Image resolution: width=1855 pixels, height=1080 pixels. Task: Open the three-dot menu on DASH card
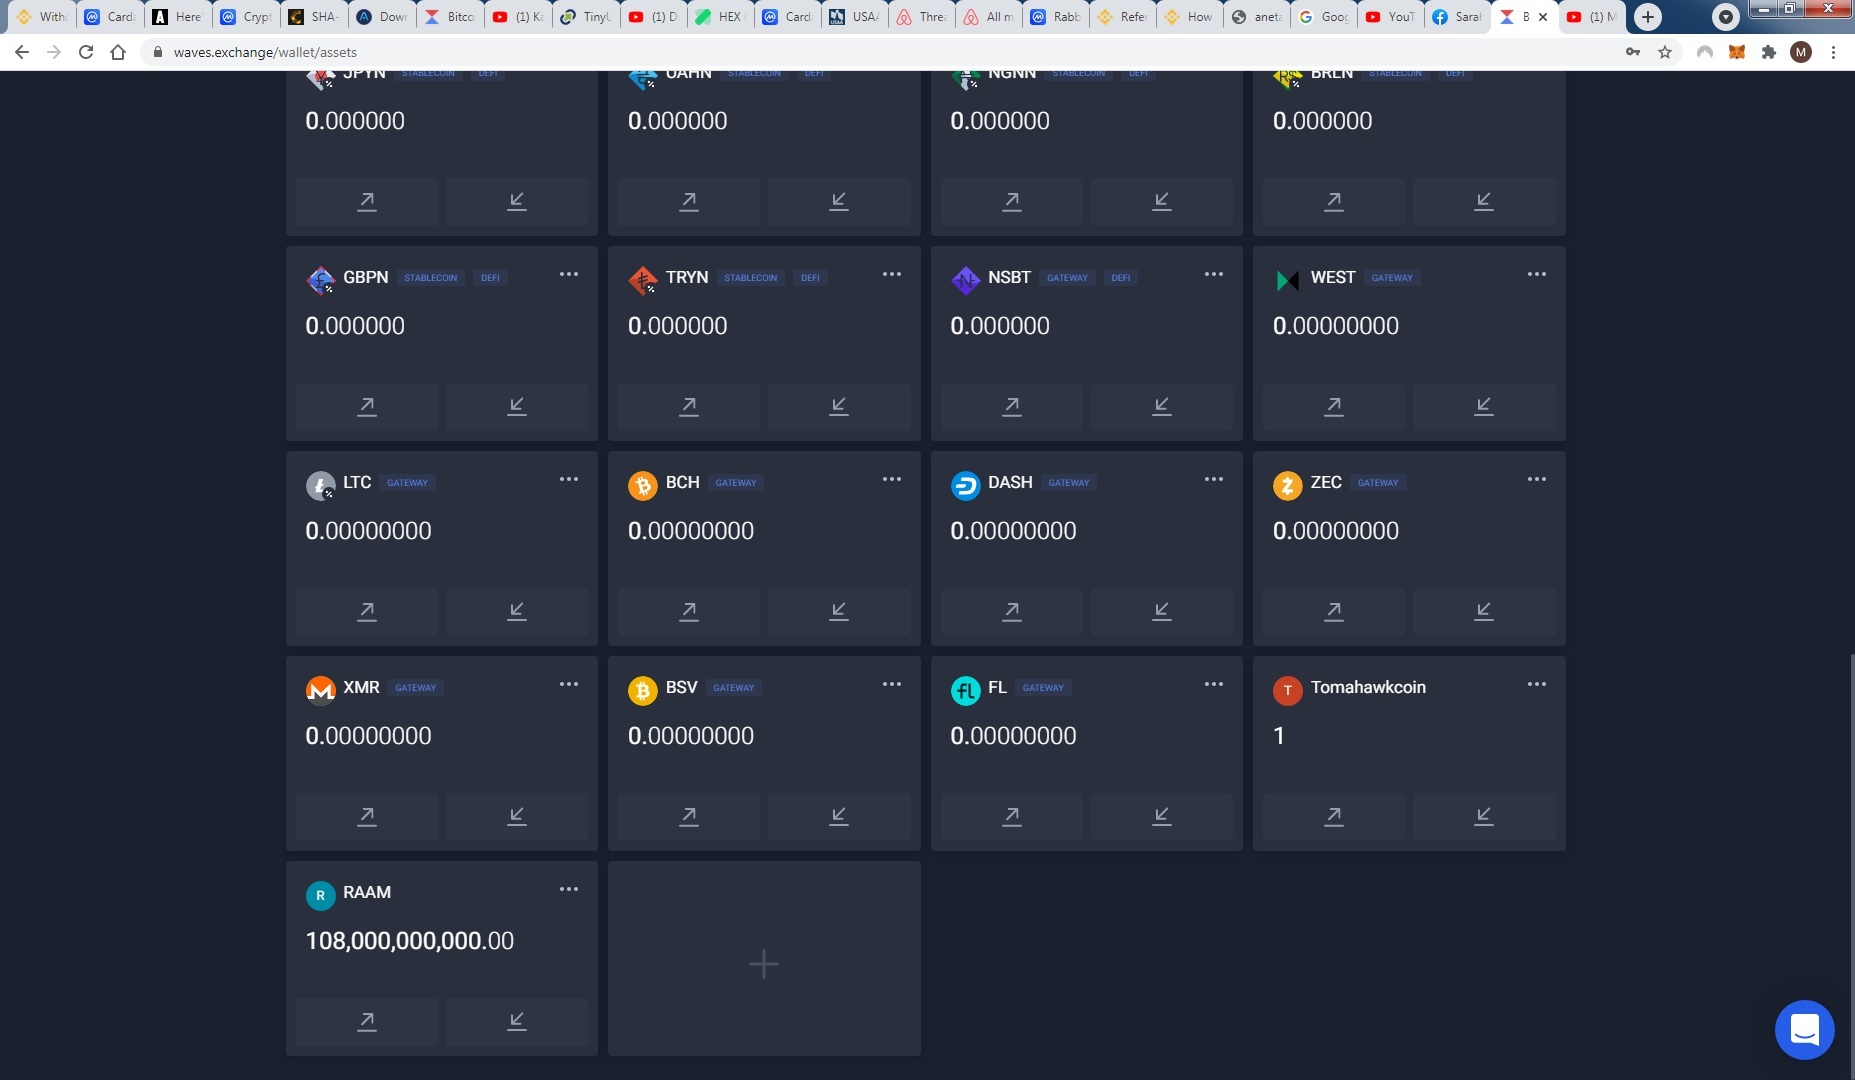pyautogui.click(x=1214, y=479)
